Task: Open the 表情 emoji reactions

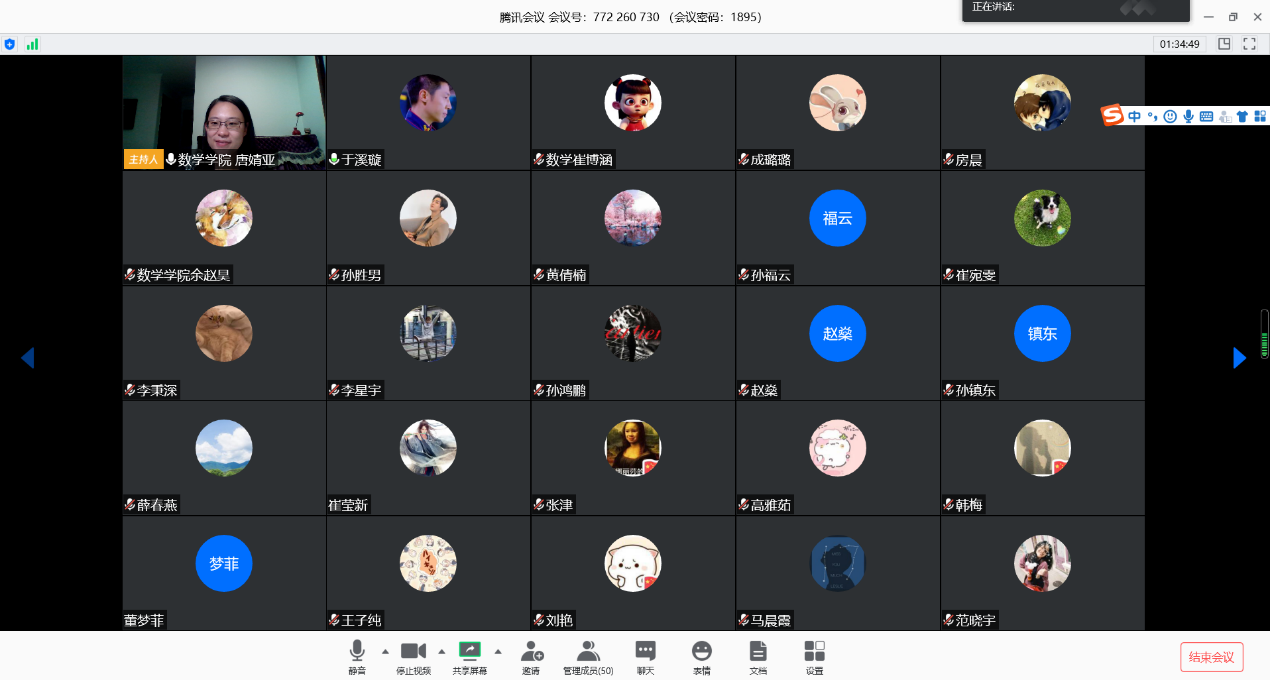Action: pos(702,656)
